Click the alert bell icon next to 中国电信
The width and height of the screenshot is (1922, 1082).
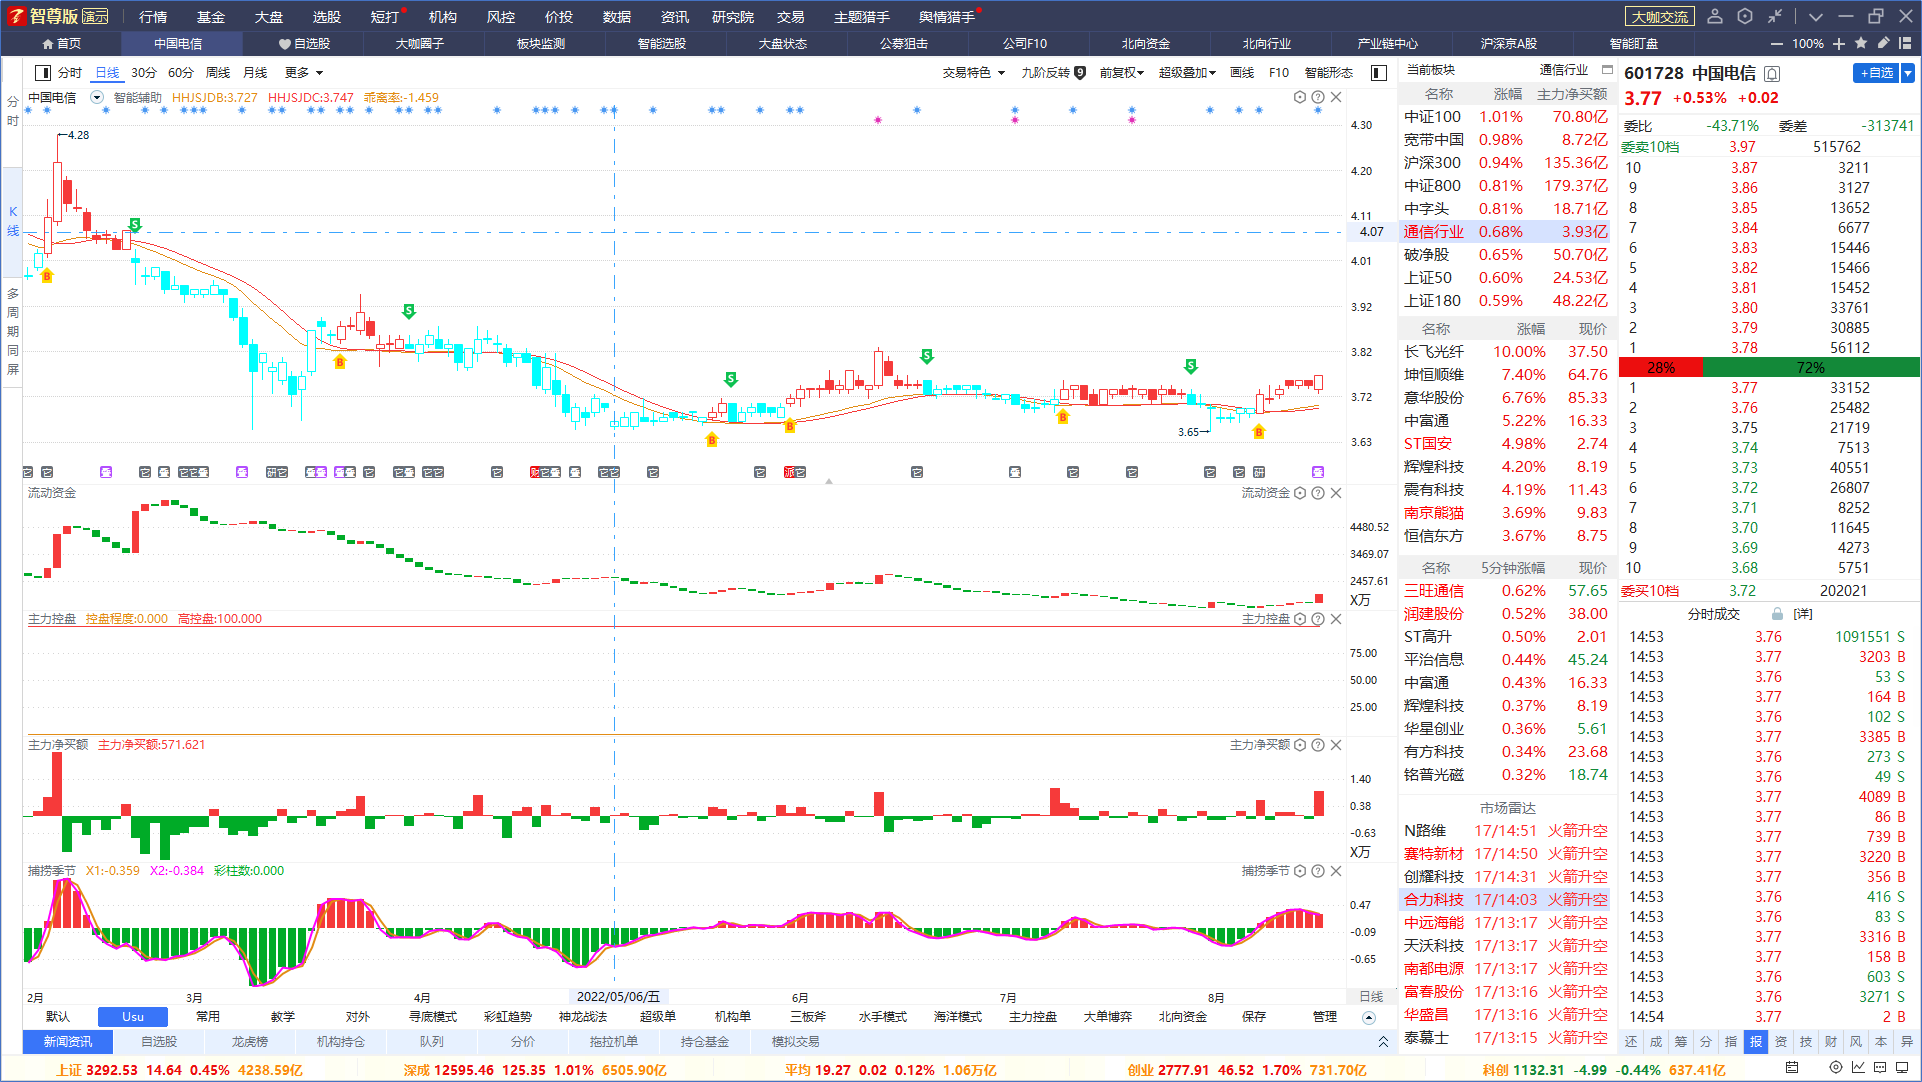point(1773,73)
